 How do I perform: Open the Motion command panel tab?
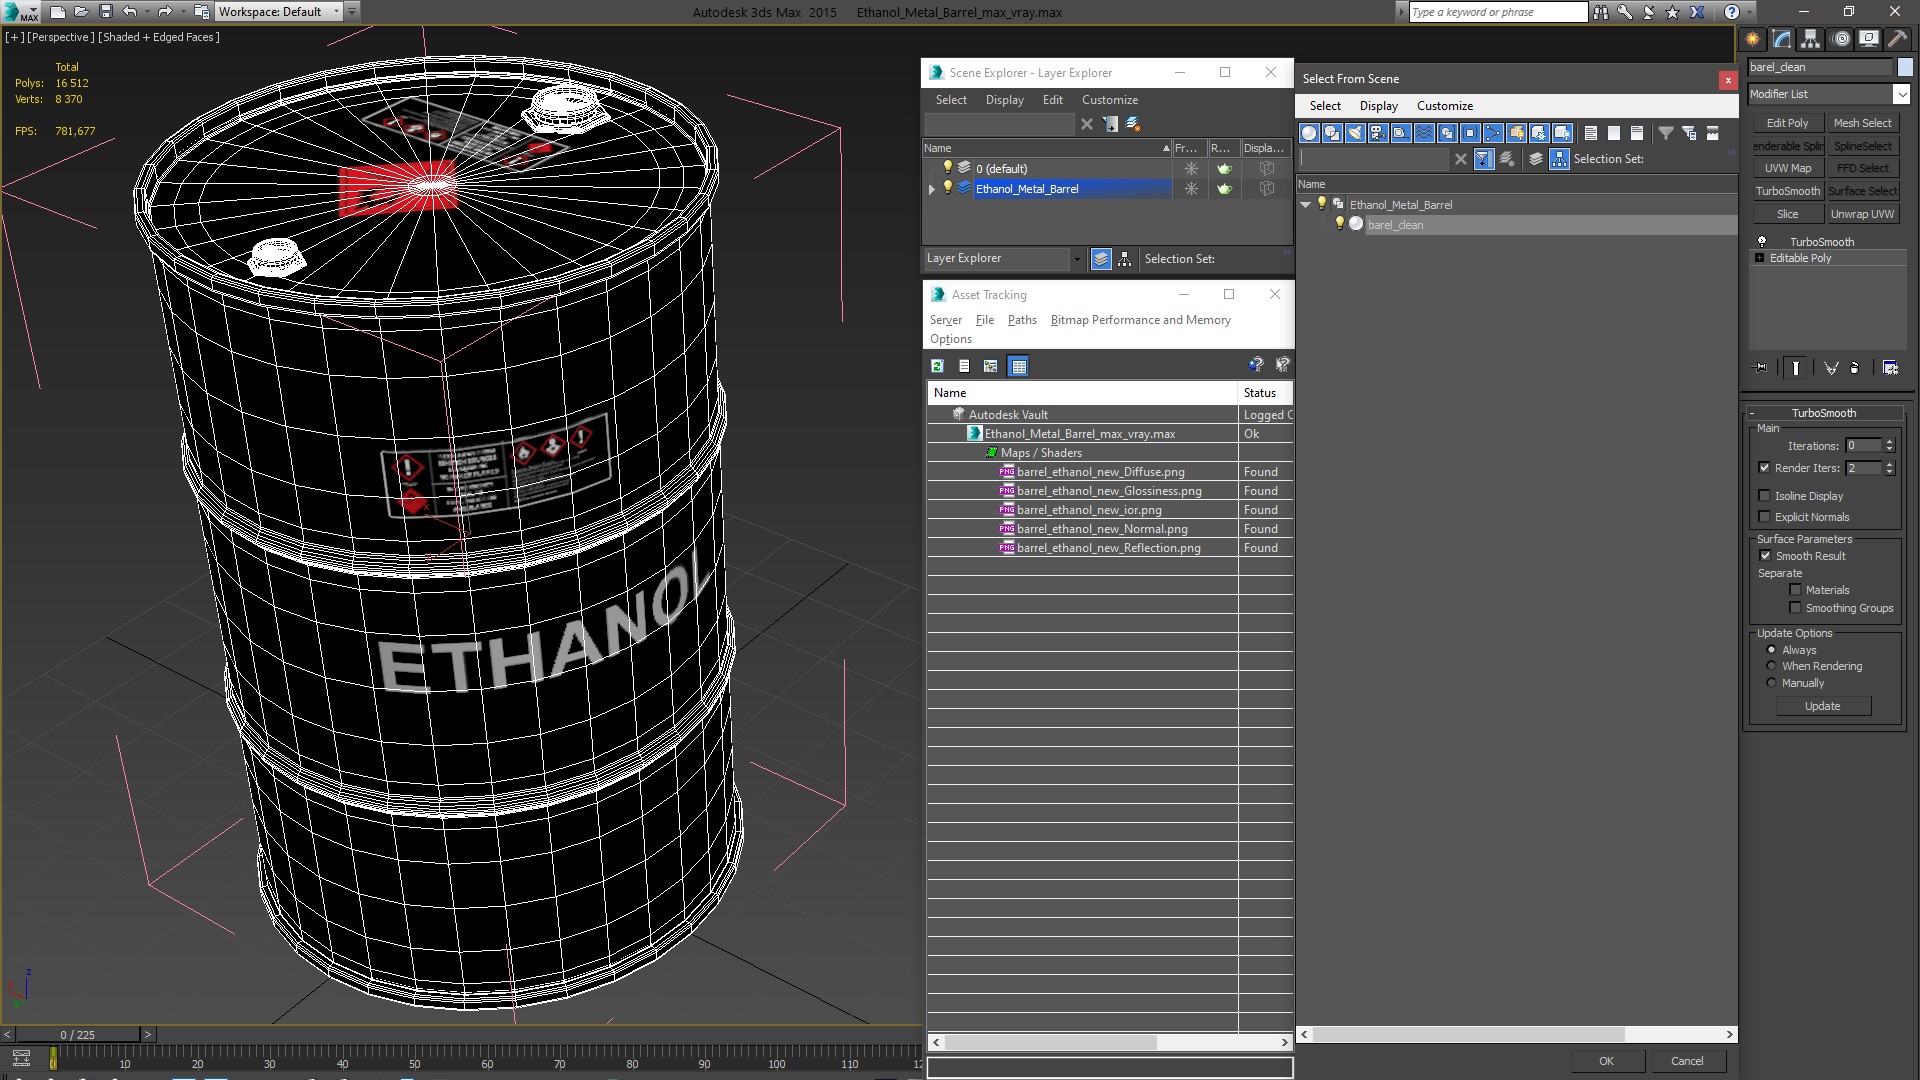point(1841,39)
